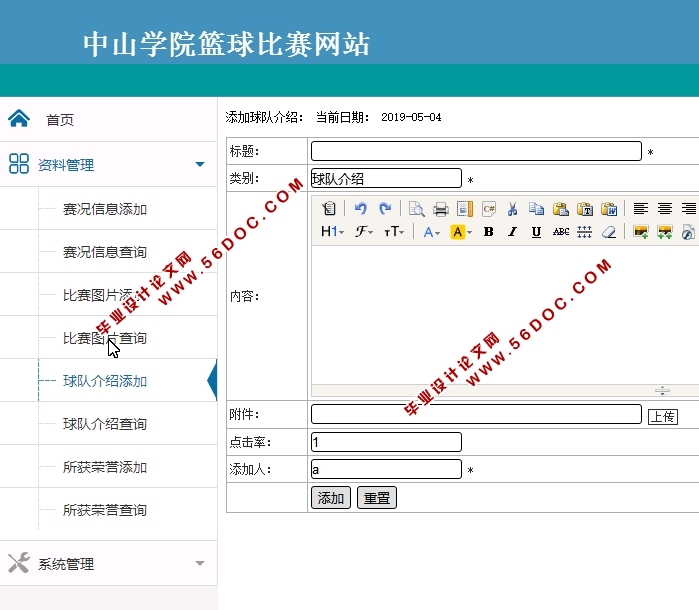Image resolution: width=699 pixels, height=610 pixels.
Task: Click inside the 内容 editor text area
Action: click(504, 314)
